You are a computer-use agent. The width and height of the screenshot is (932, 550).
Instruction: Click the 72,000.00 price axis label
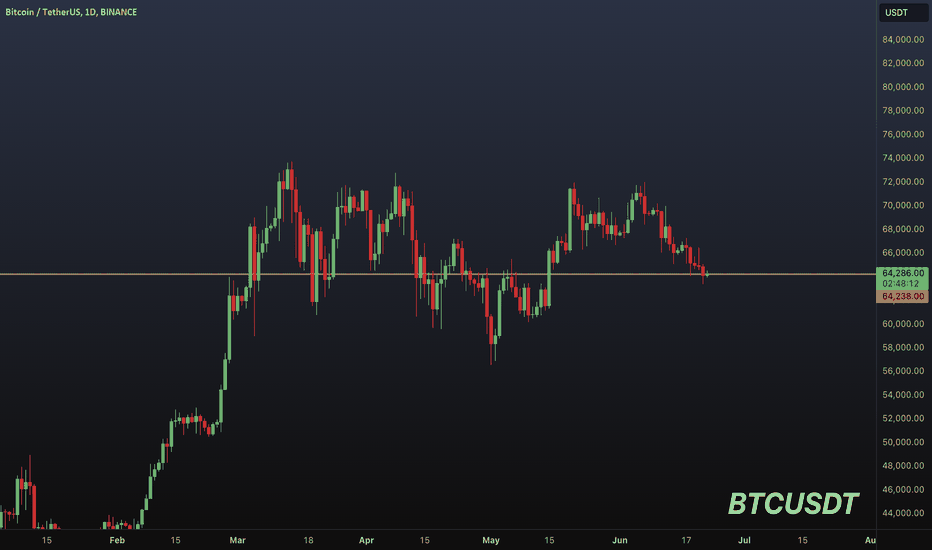pyautogui.click(x=903, y=181)
